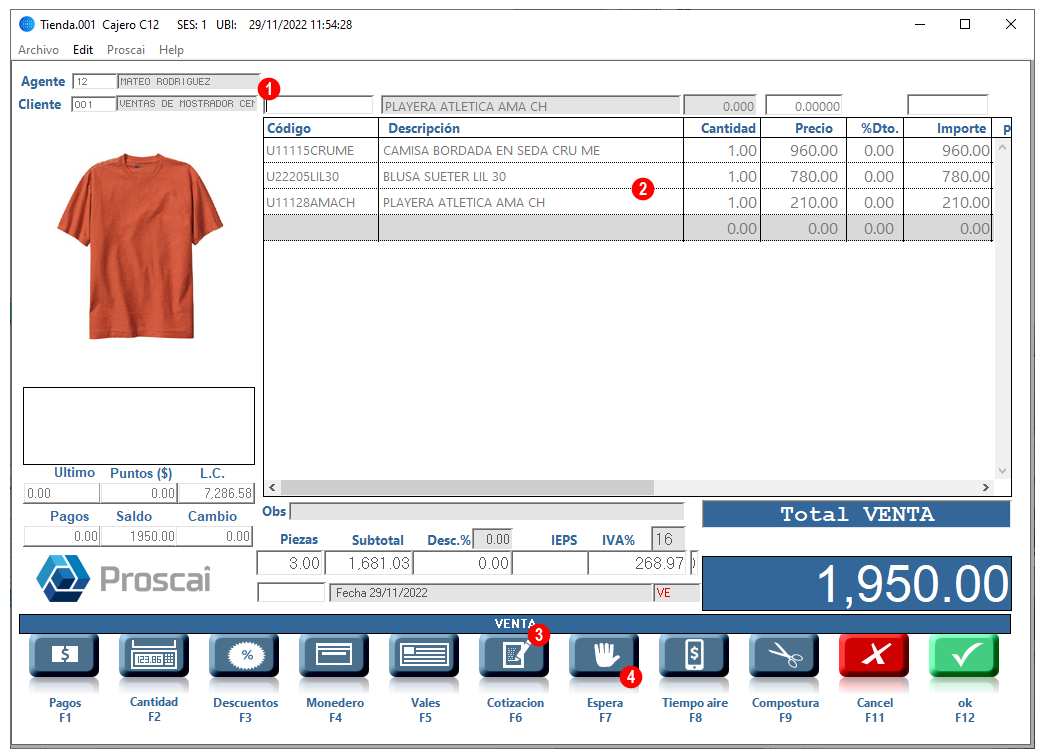Open Pagos F1 payment icon
The width and height of the screenshot is (1044, 755).
64,656
